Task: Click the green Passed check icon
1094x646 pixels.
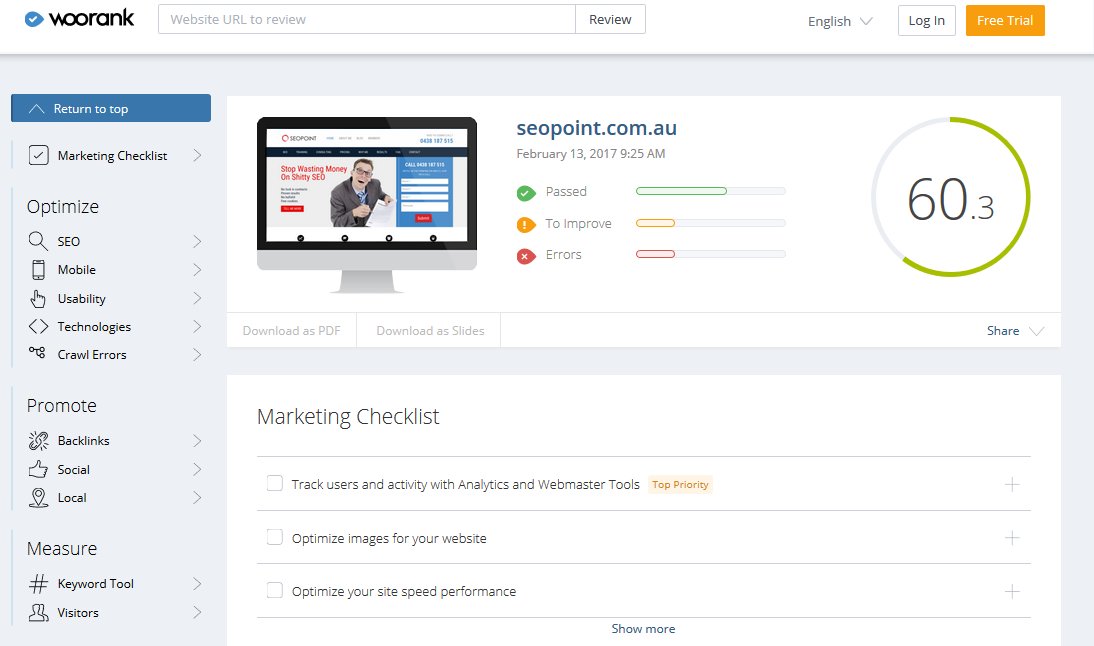Action: (x=526, y=193)
